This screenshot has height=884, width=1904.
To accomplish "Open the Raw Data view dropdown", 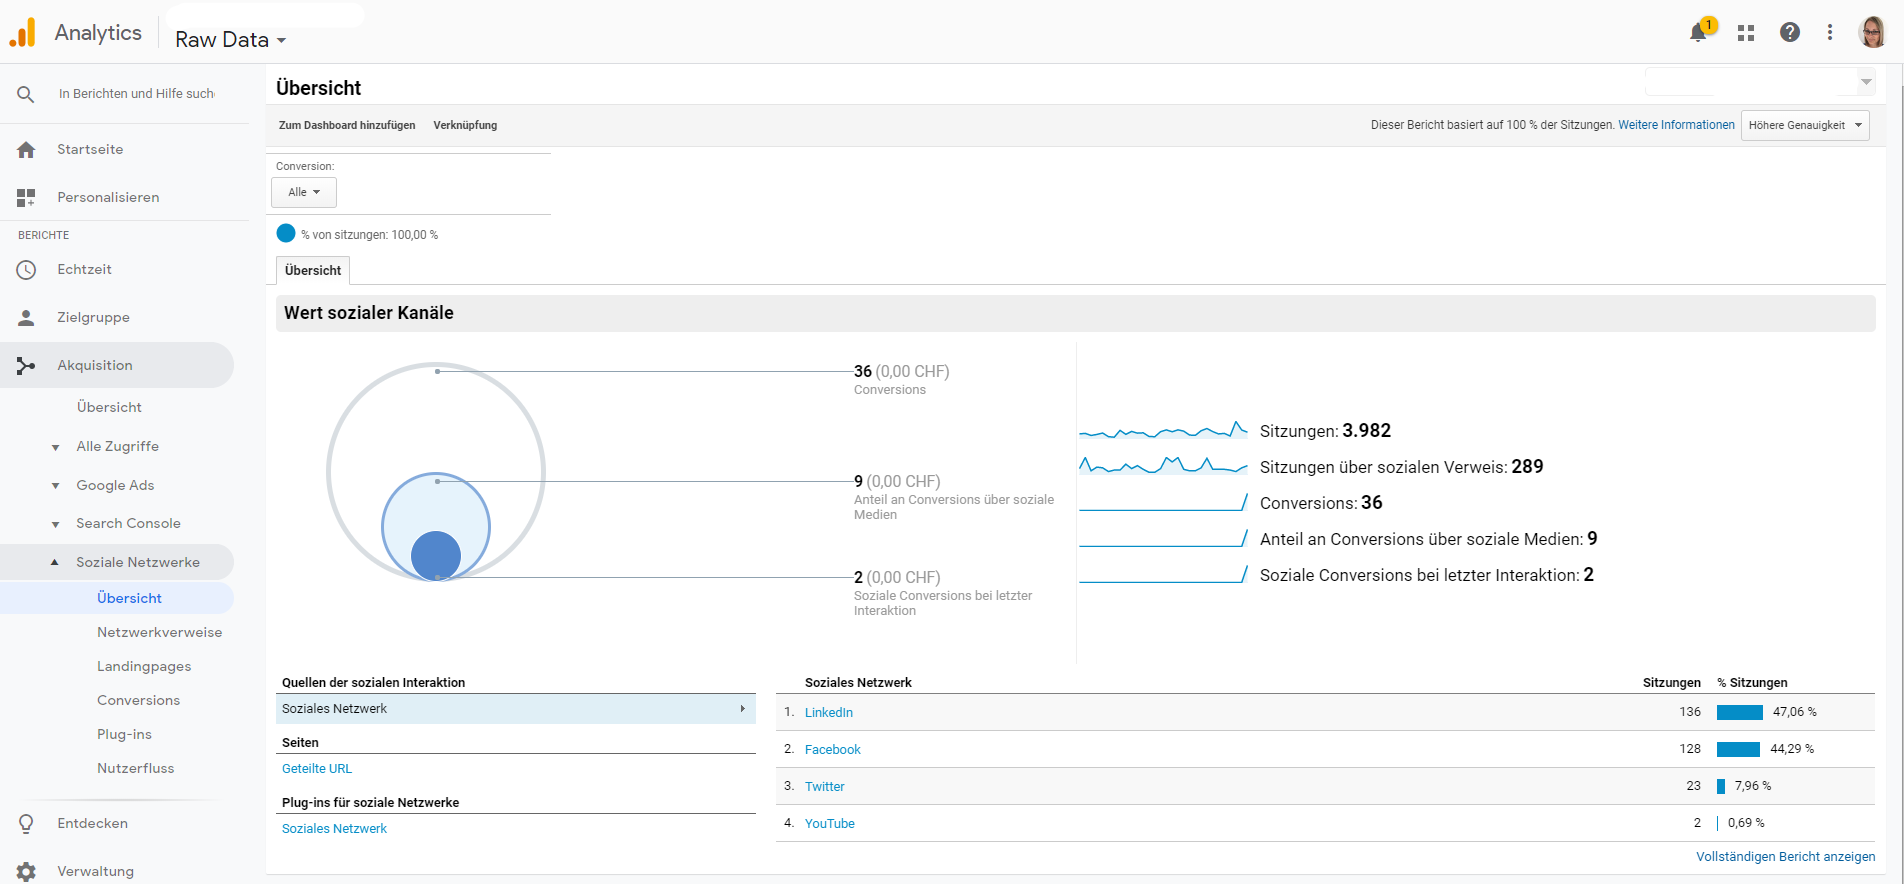I will [x=231, y=40].
